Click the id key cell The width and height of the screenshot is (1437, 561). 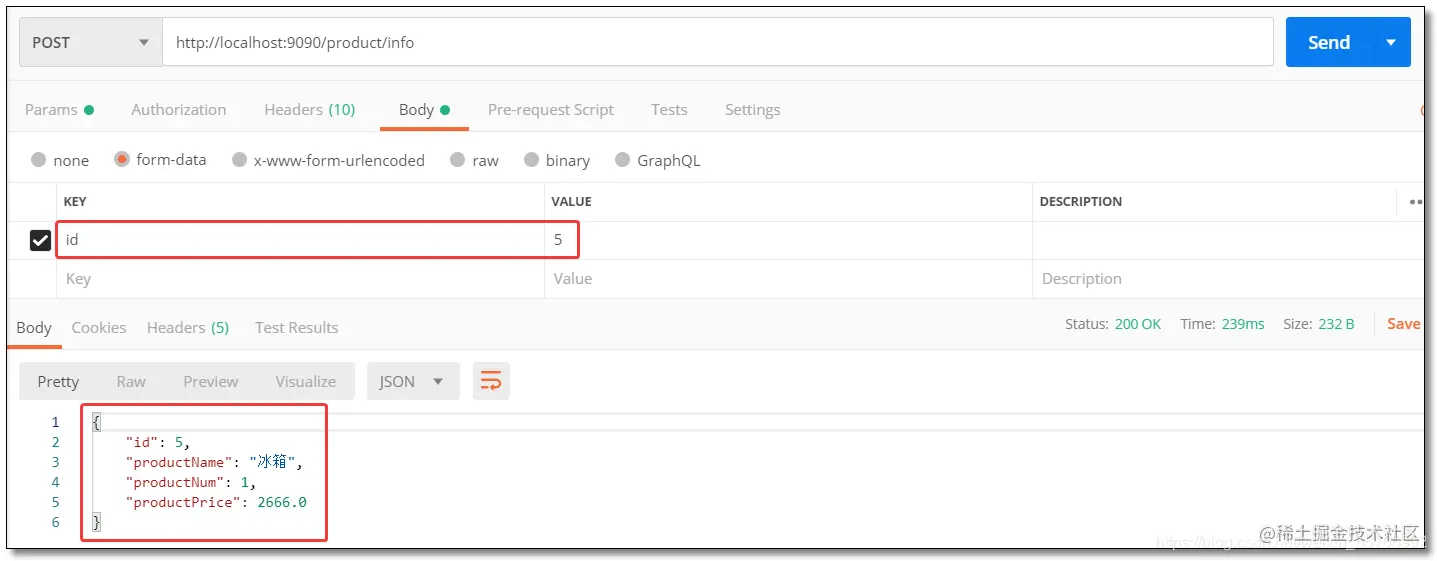(300, 240)
